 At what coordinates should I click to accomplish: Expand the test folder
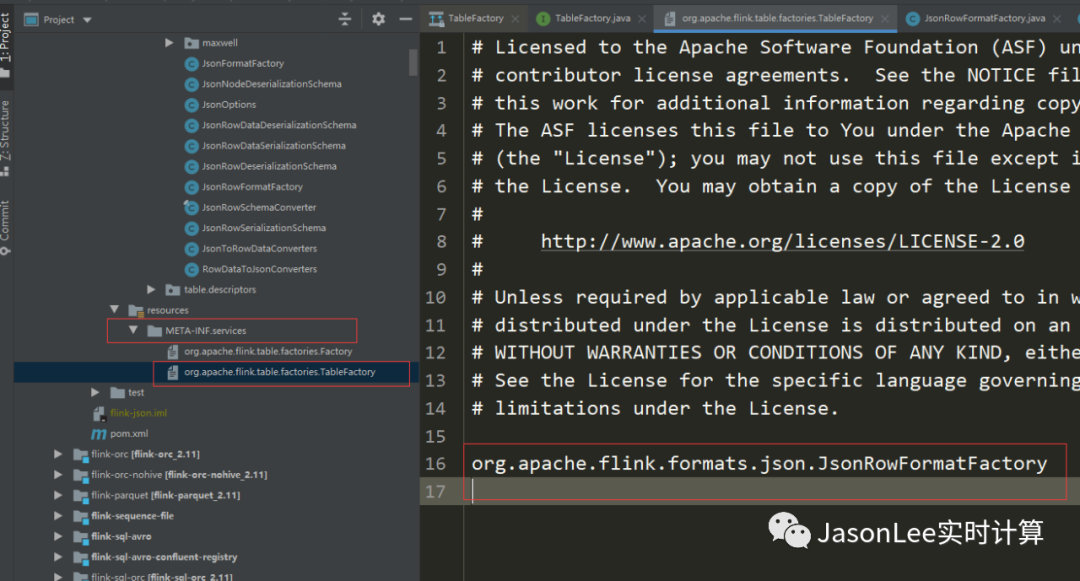point(96,392)
